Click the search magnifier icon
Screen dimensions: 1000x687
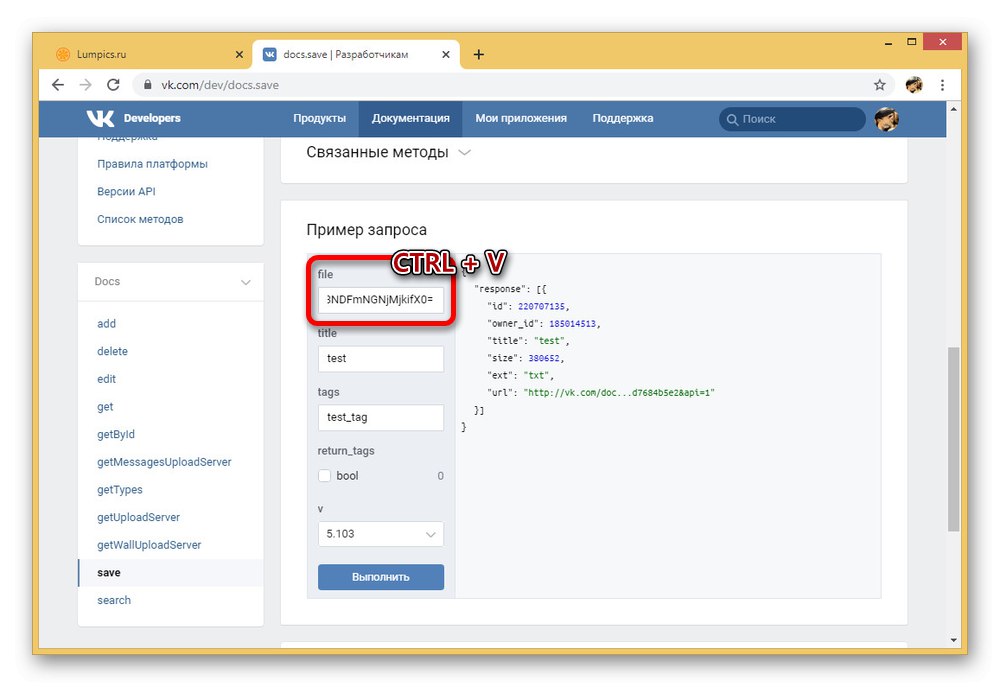point(732,119)
